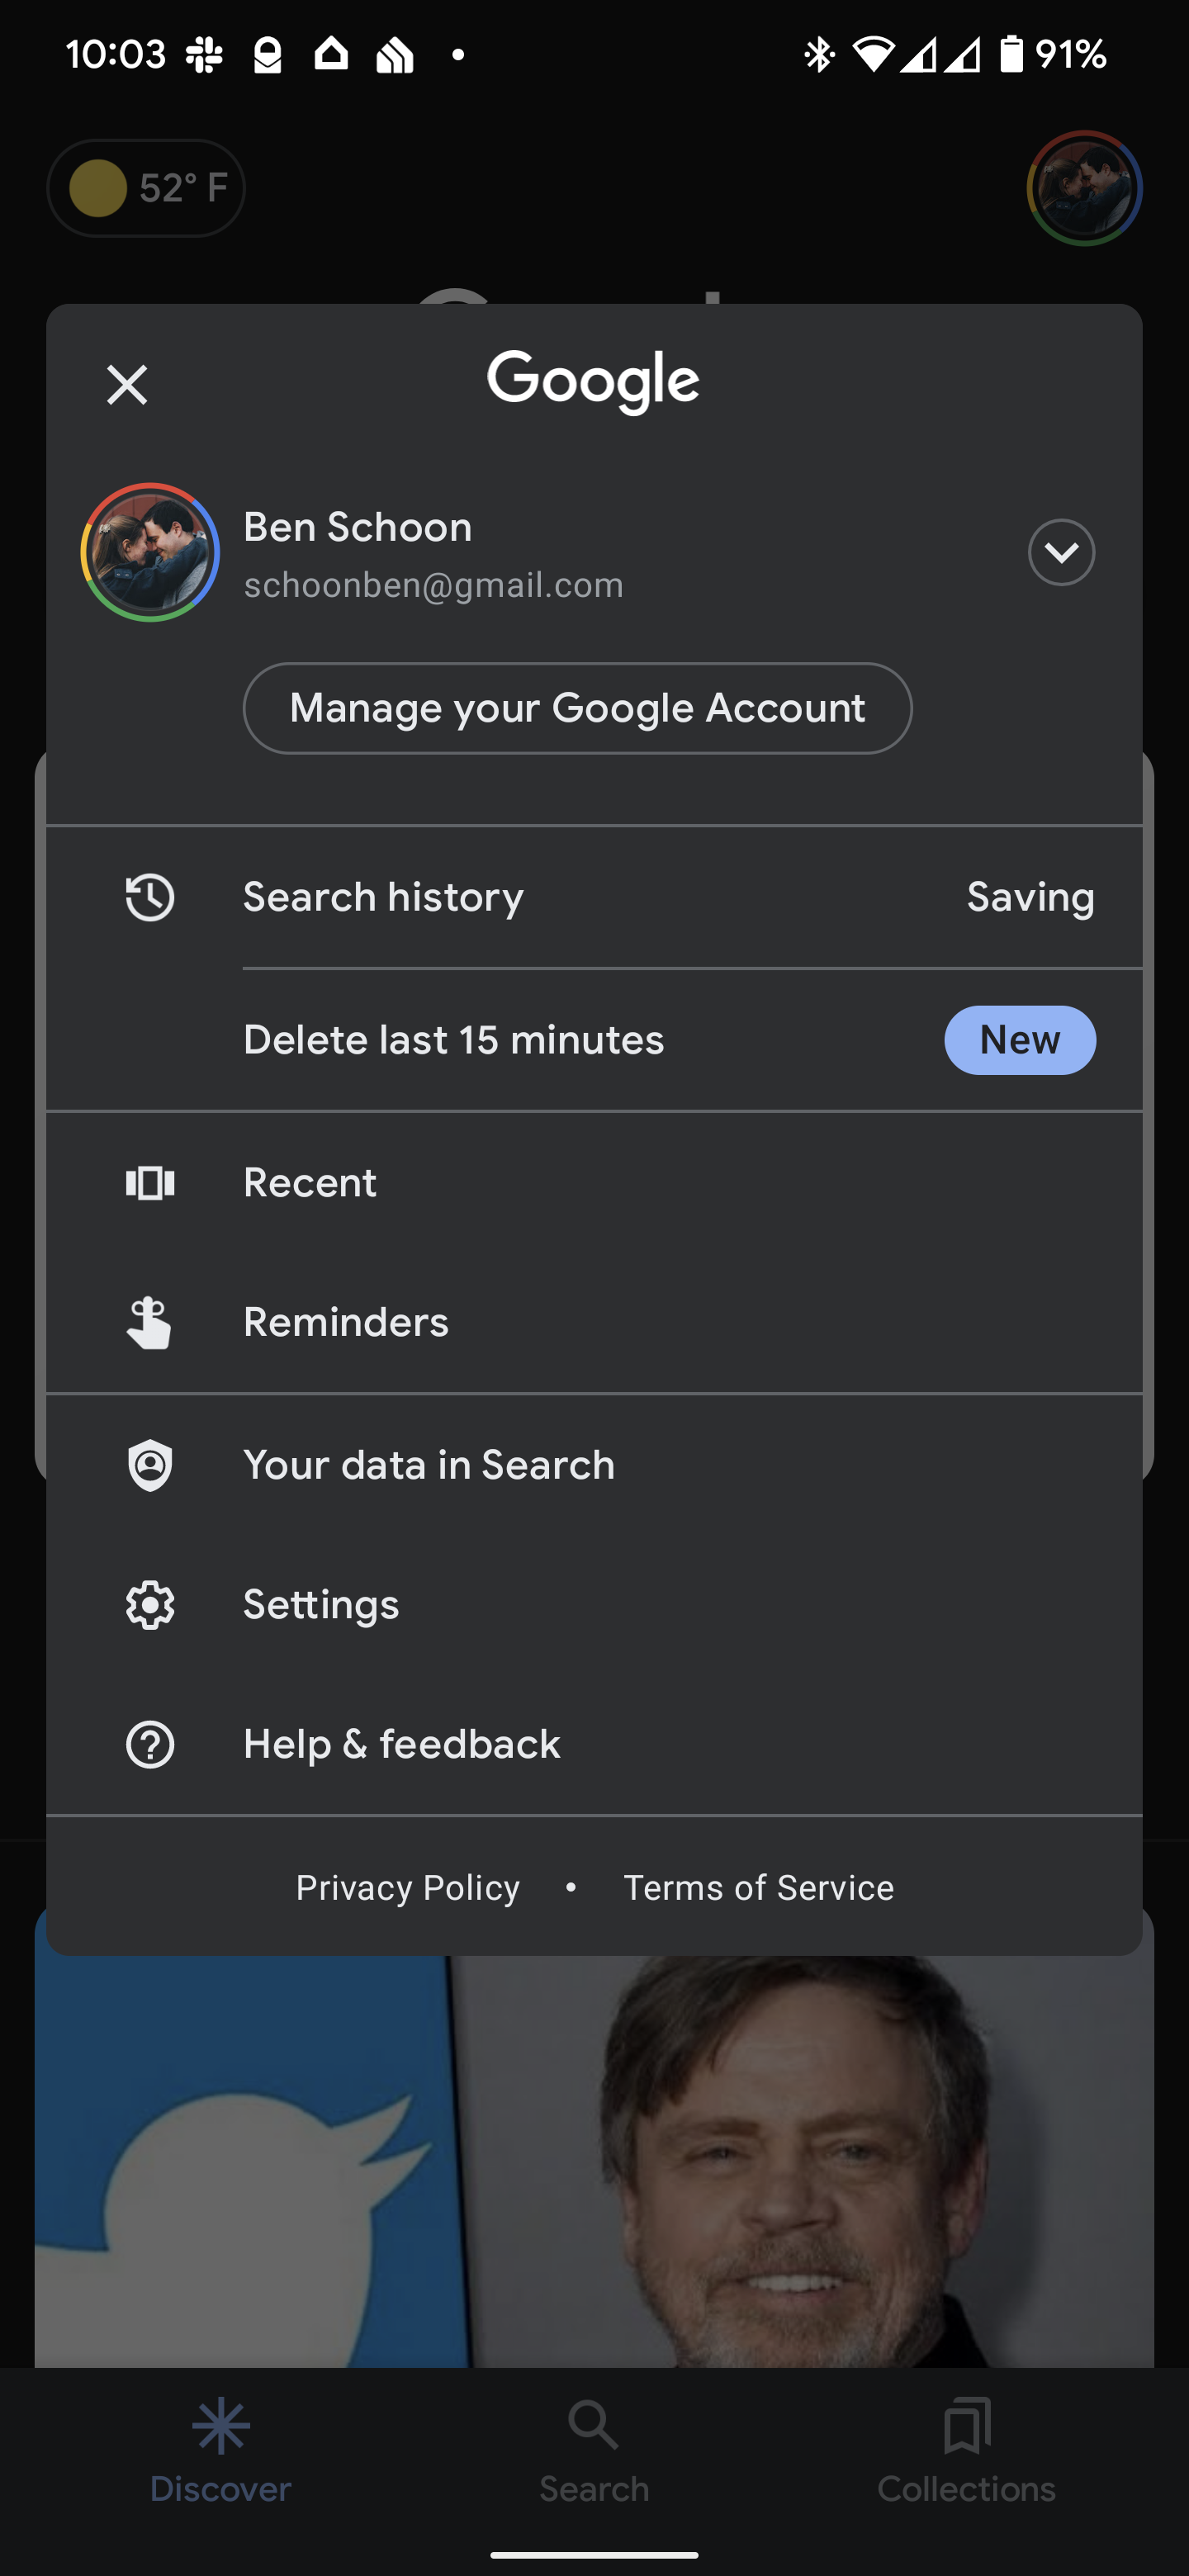Tap the Reminders finger-string icon

tap(150, 1322)
